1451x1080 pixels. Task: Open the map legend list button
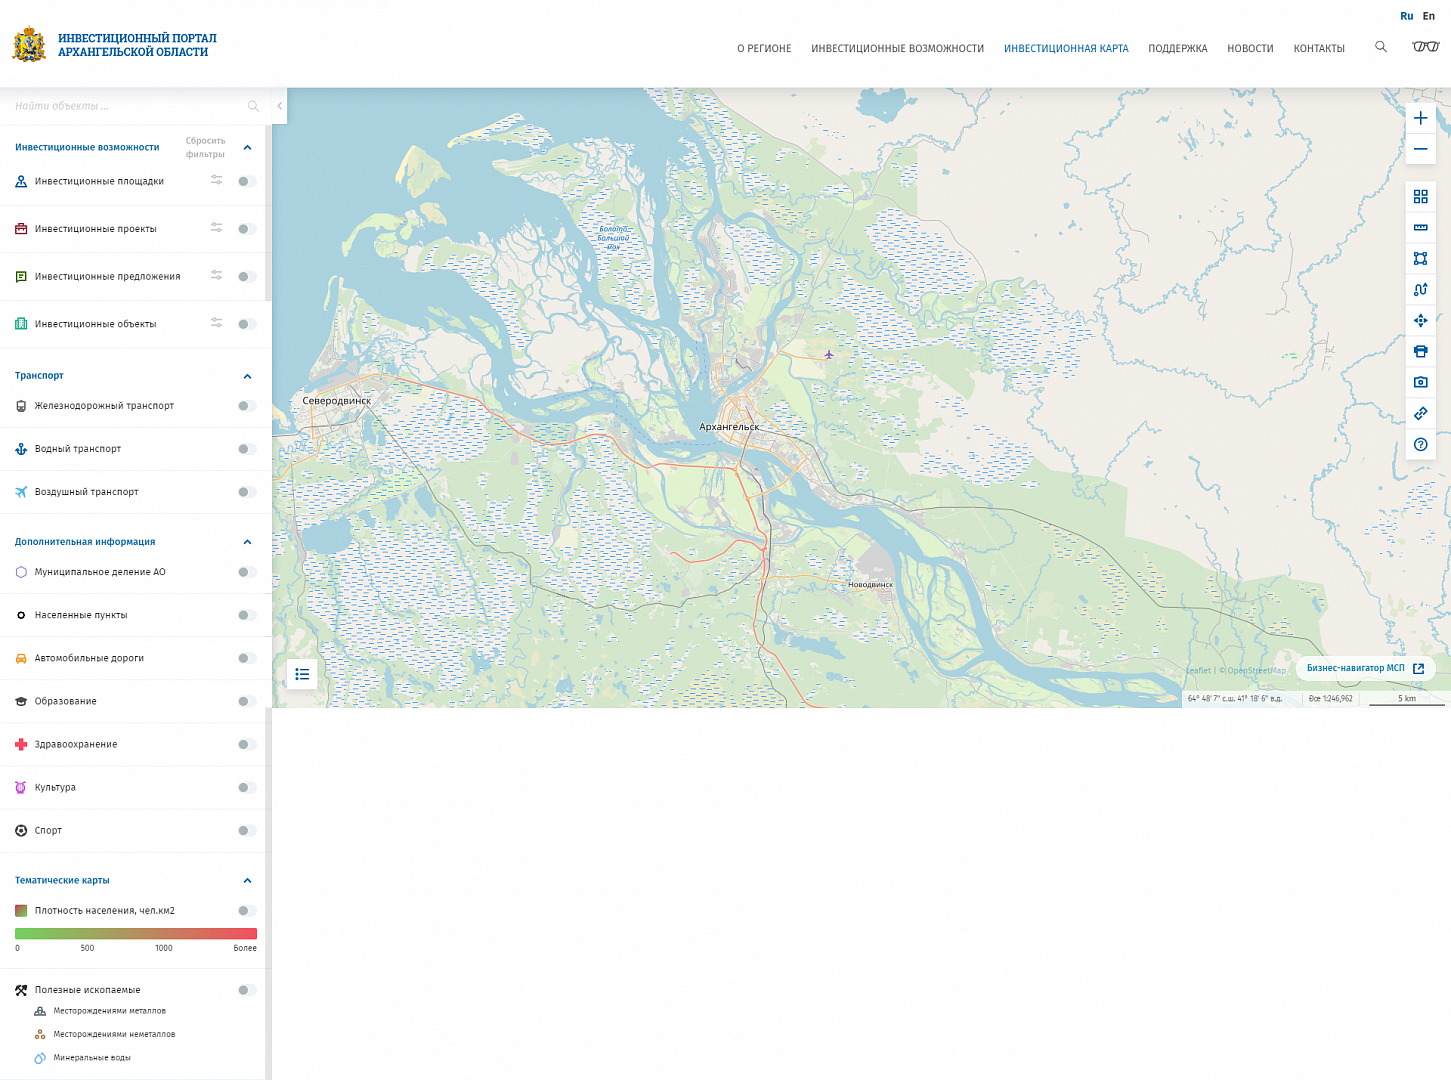[302, 674]
